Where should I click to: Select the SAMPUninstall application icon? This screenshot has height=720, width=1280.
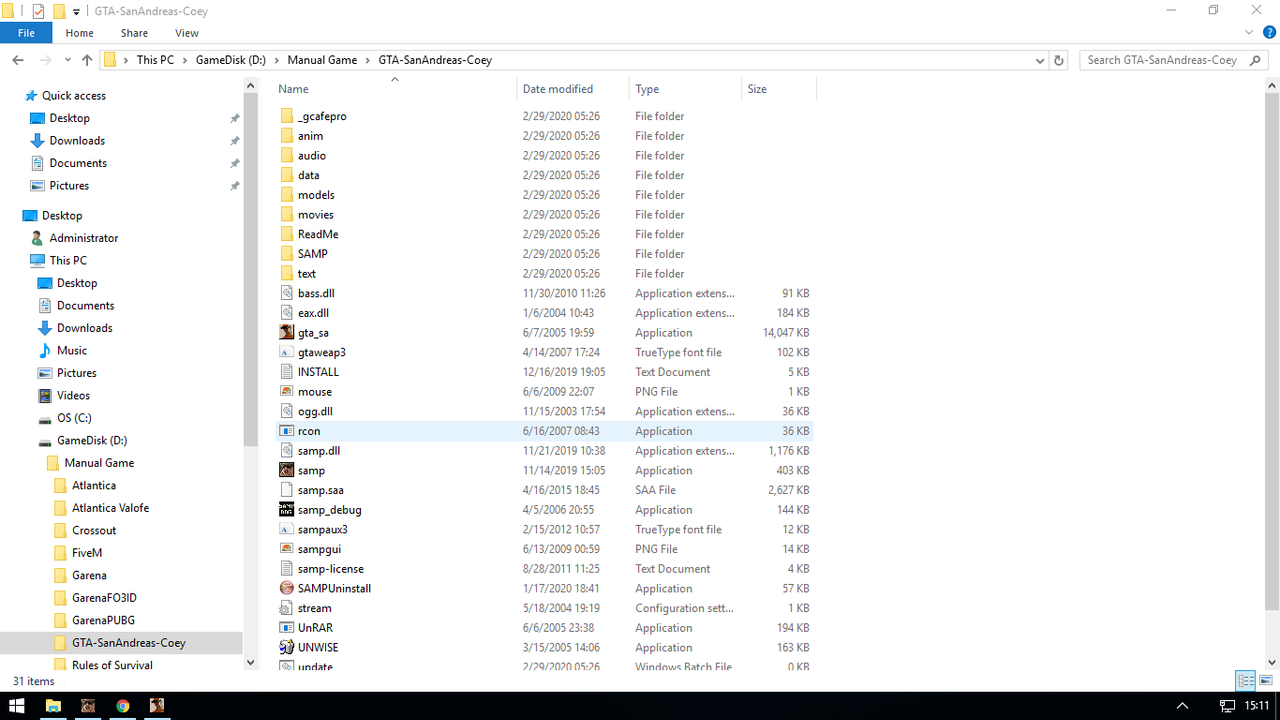287,588
